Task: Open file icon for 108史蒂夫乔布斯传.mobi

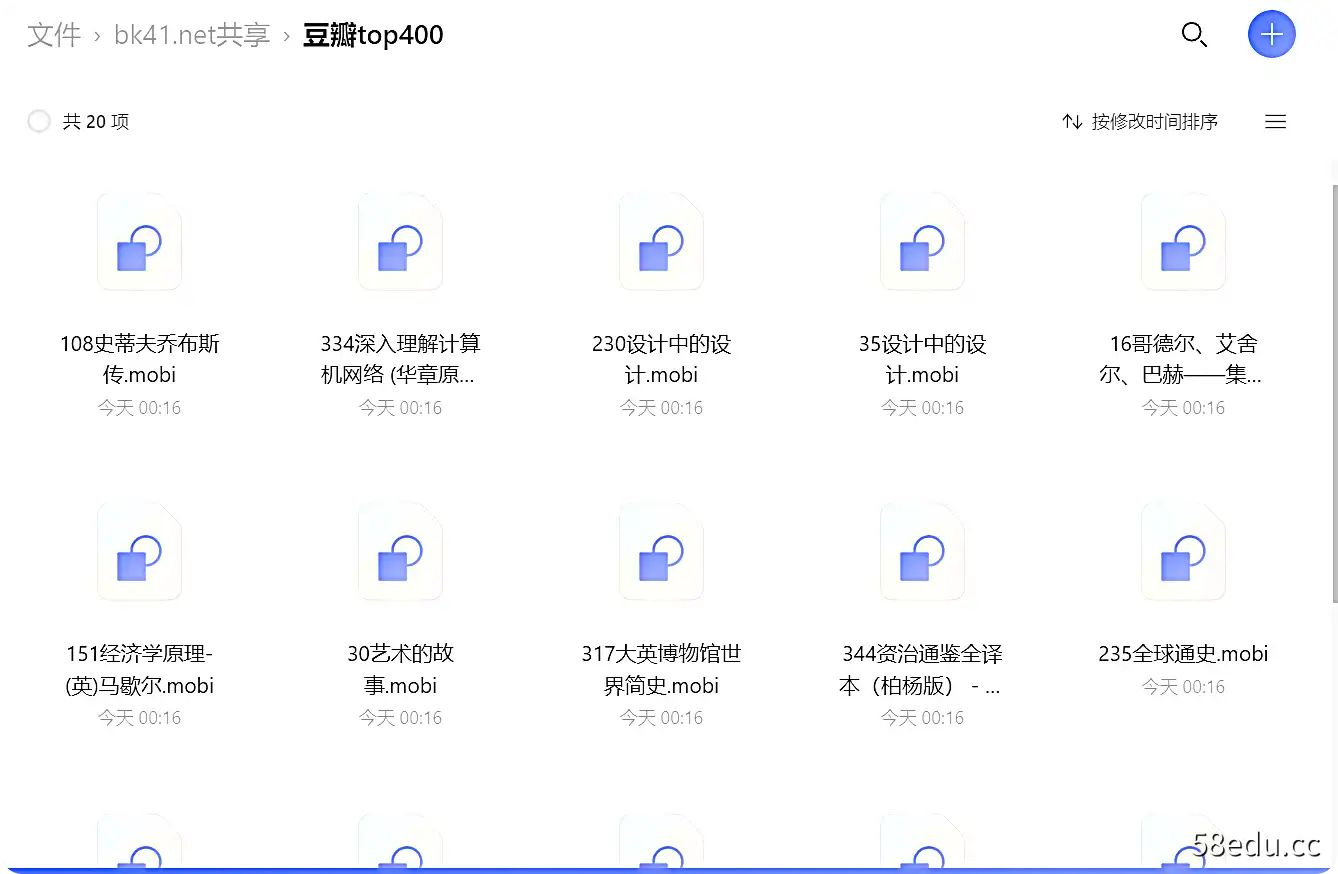Action: (139, 243)
